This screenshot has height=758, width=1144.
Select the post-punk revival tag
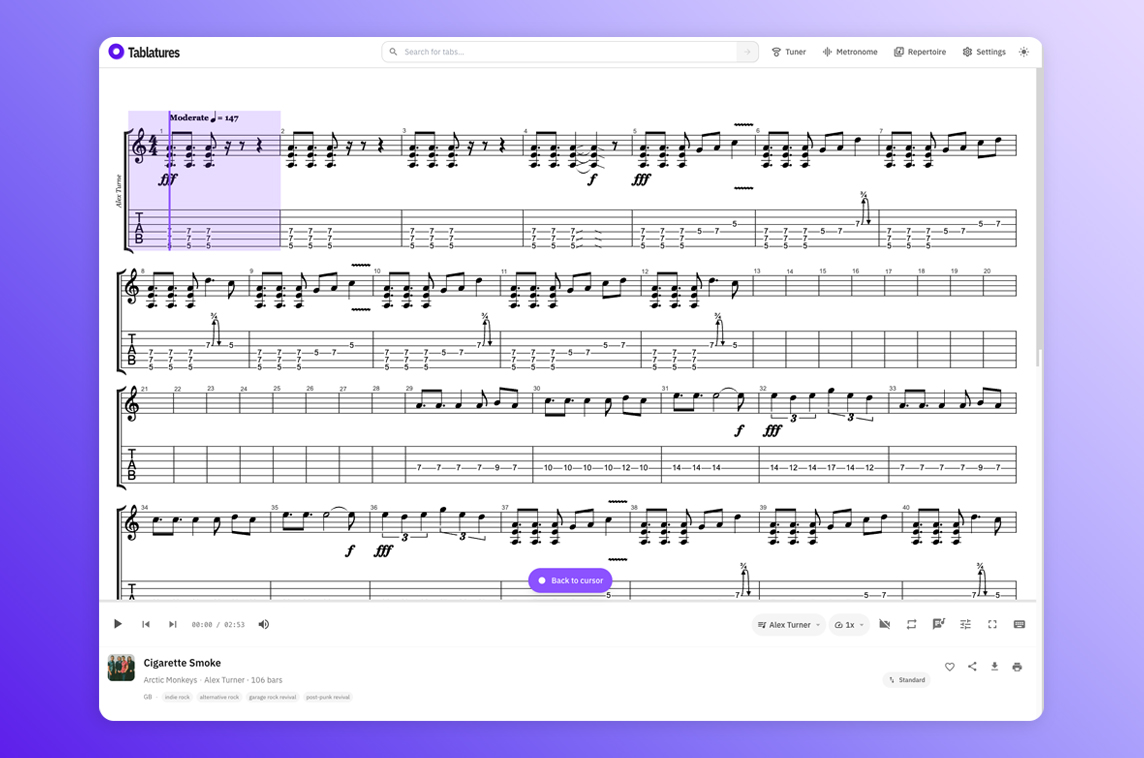[328, 697]
